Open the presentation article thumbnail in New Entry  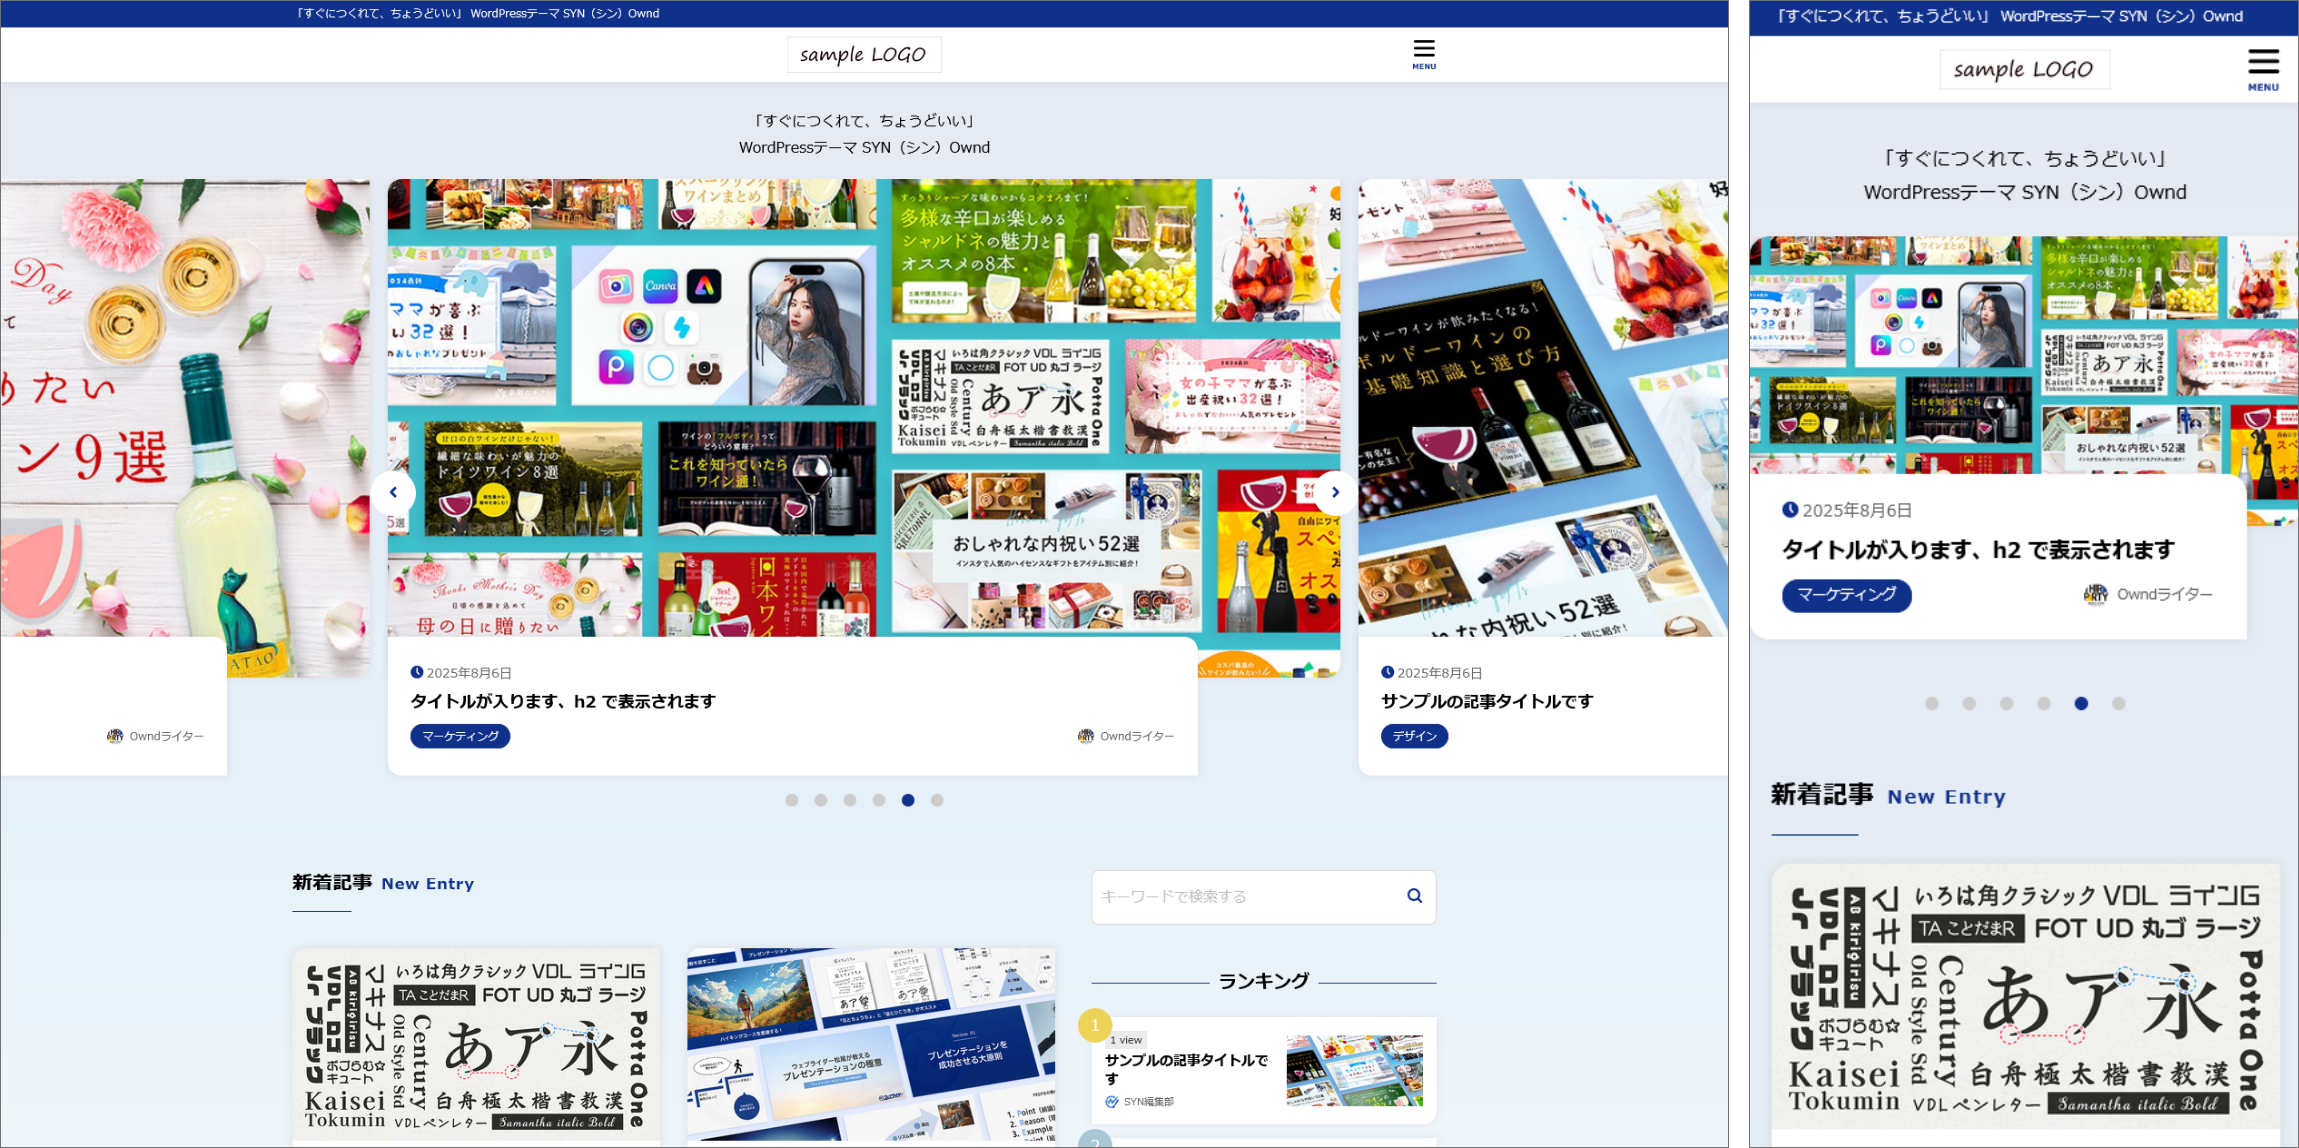(x=870, y=1045)
